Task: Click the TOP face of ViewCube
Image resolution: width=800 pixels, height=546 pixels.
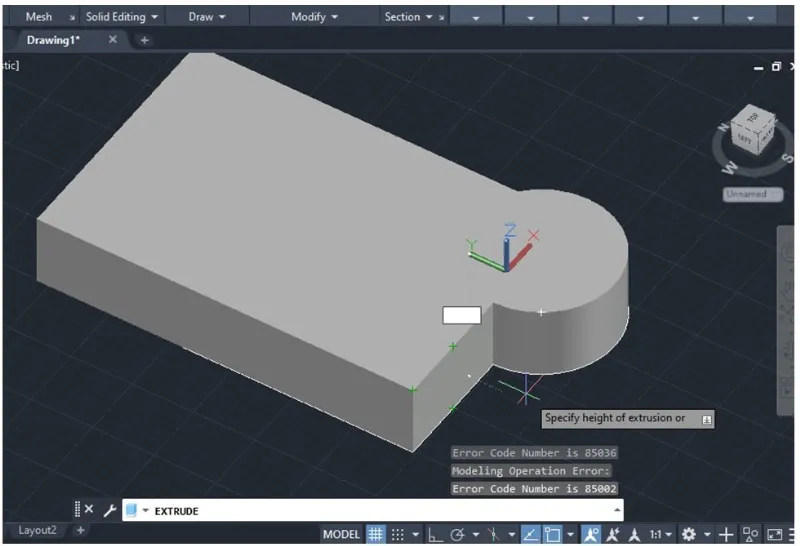Action: pyautogui.click(x=753, y=117)
